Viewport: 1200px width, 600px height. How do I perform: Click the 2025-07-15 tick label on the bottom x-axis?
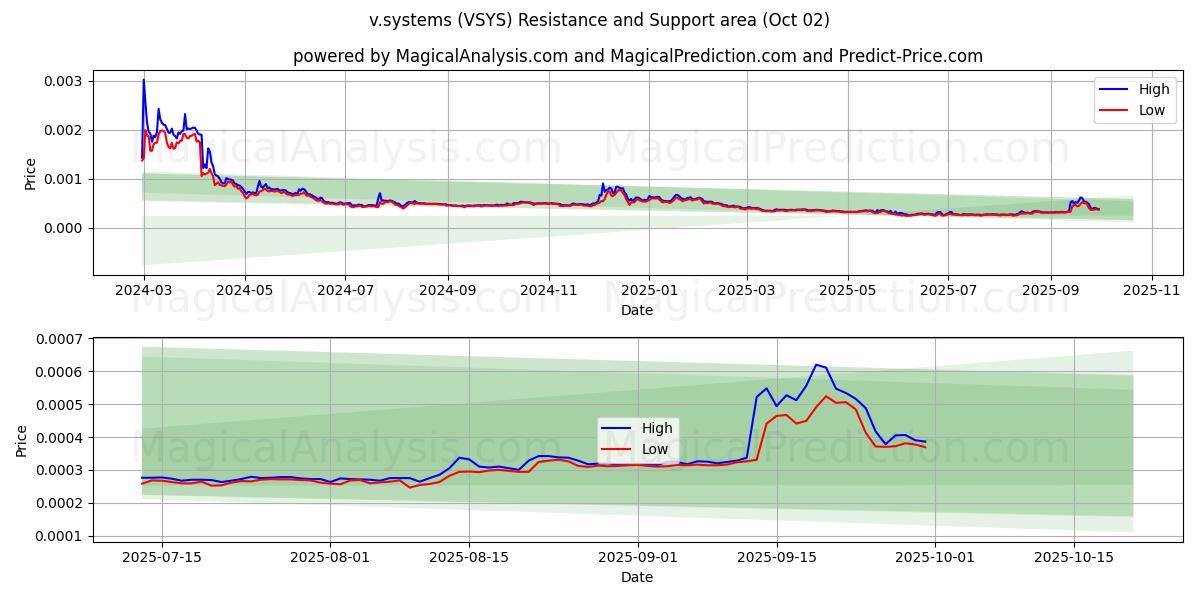[163, 557]
